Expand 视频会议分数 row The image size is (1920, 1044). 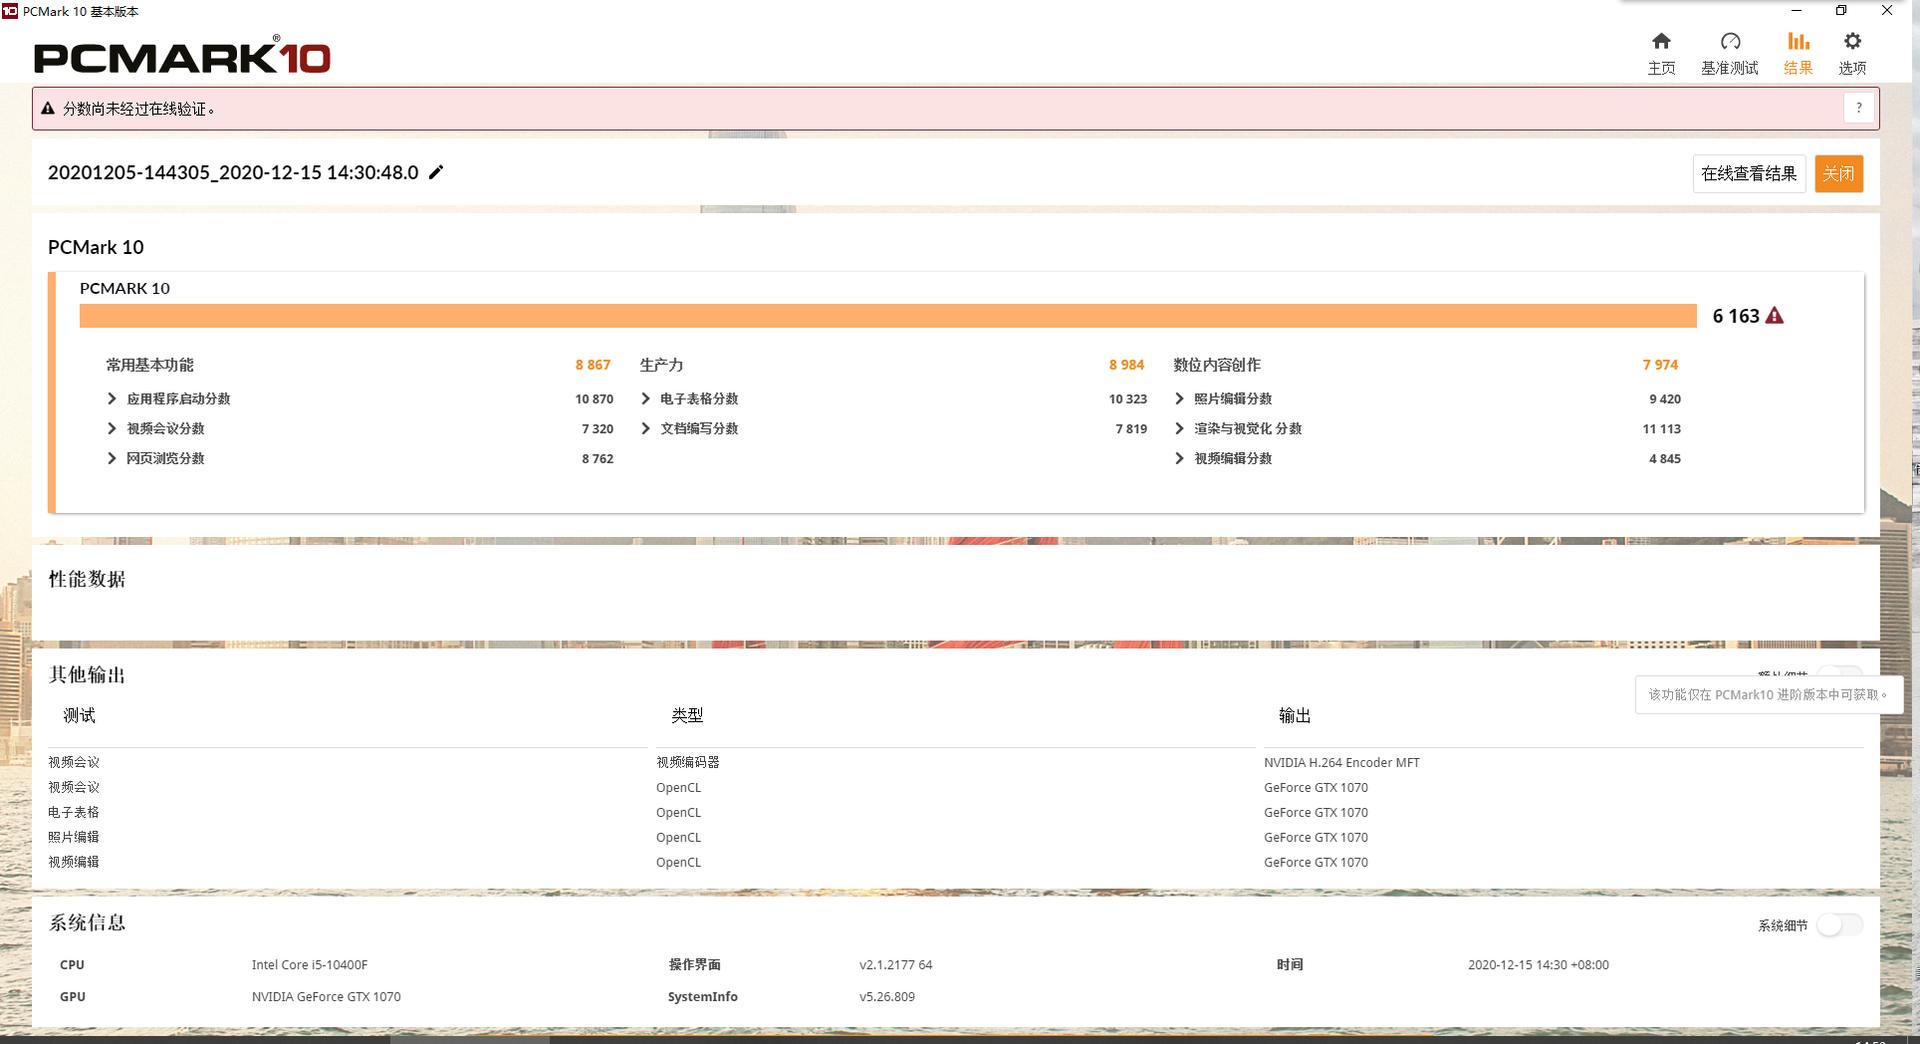(112, 429)
